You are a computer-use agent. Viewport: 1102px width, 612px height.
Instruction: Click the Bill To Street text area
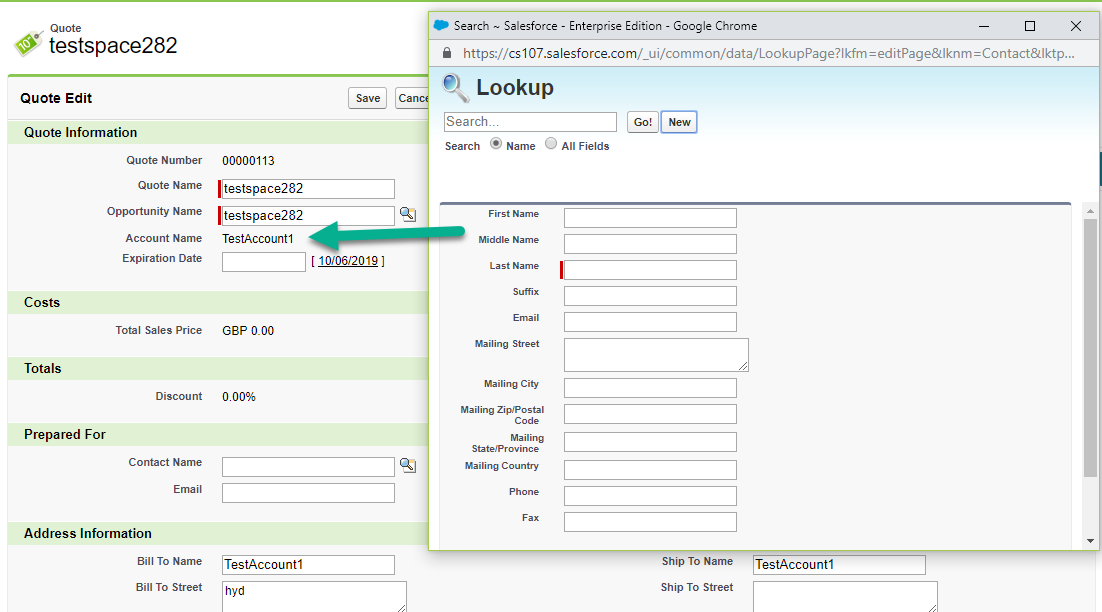pos(314,597)
